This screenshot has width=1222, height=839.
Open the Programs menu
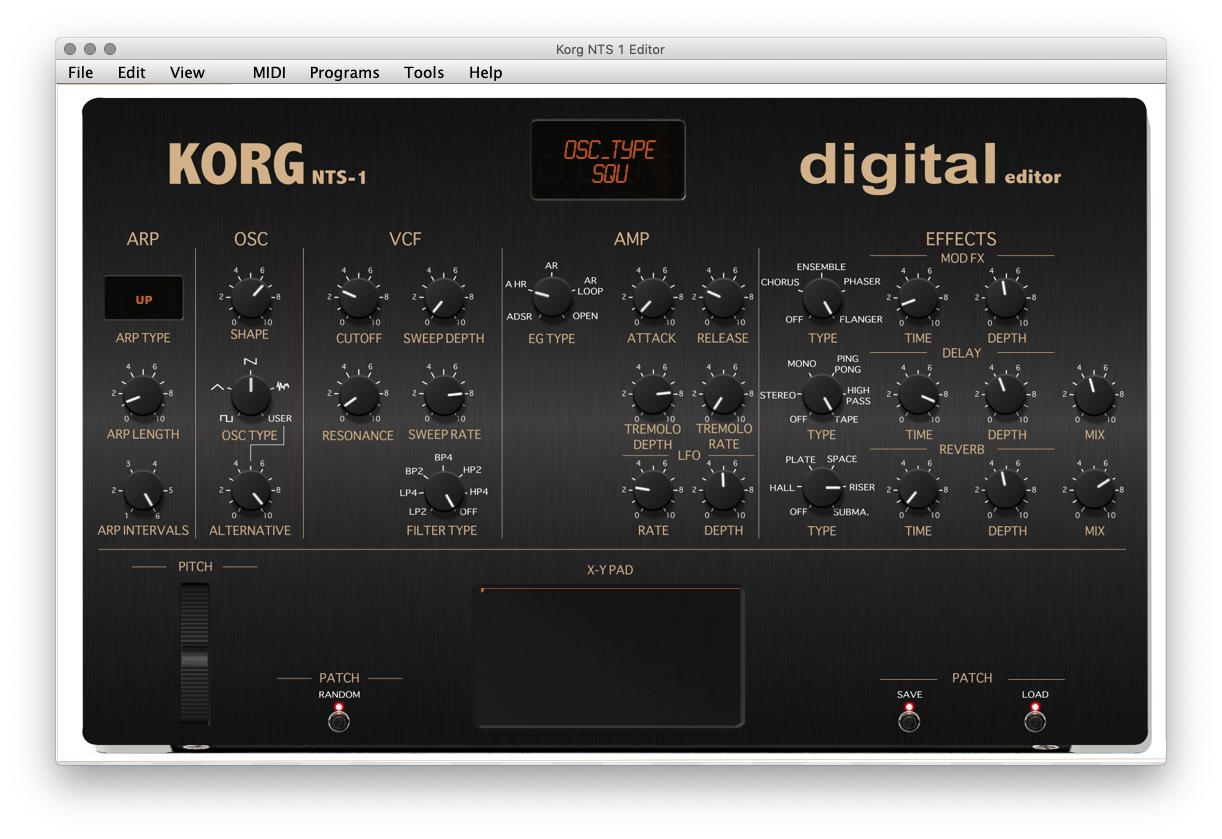tap(344, 72)
